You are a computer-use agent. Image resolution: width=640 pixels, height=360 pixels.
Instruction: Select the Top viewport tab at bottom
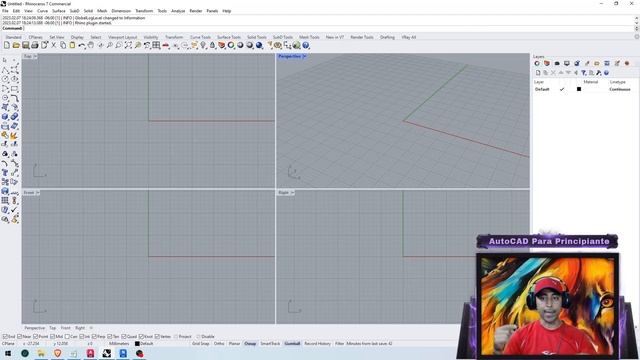pos(53,328)
